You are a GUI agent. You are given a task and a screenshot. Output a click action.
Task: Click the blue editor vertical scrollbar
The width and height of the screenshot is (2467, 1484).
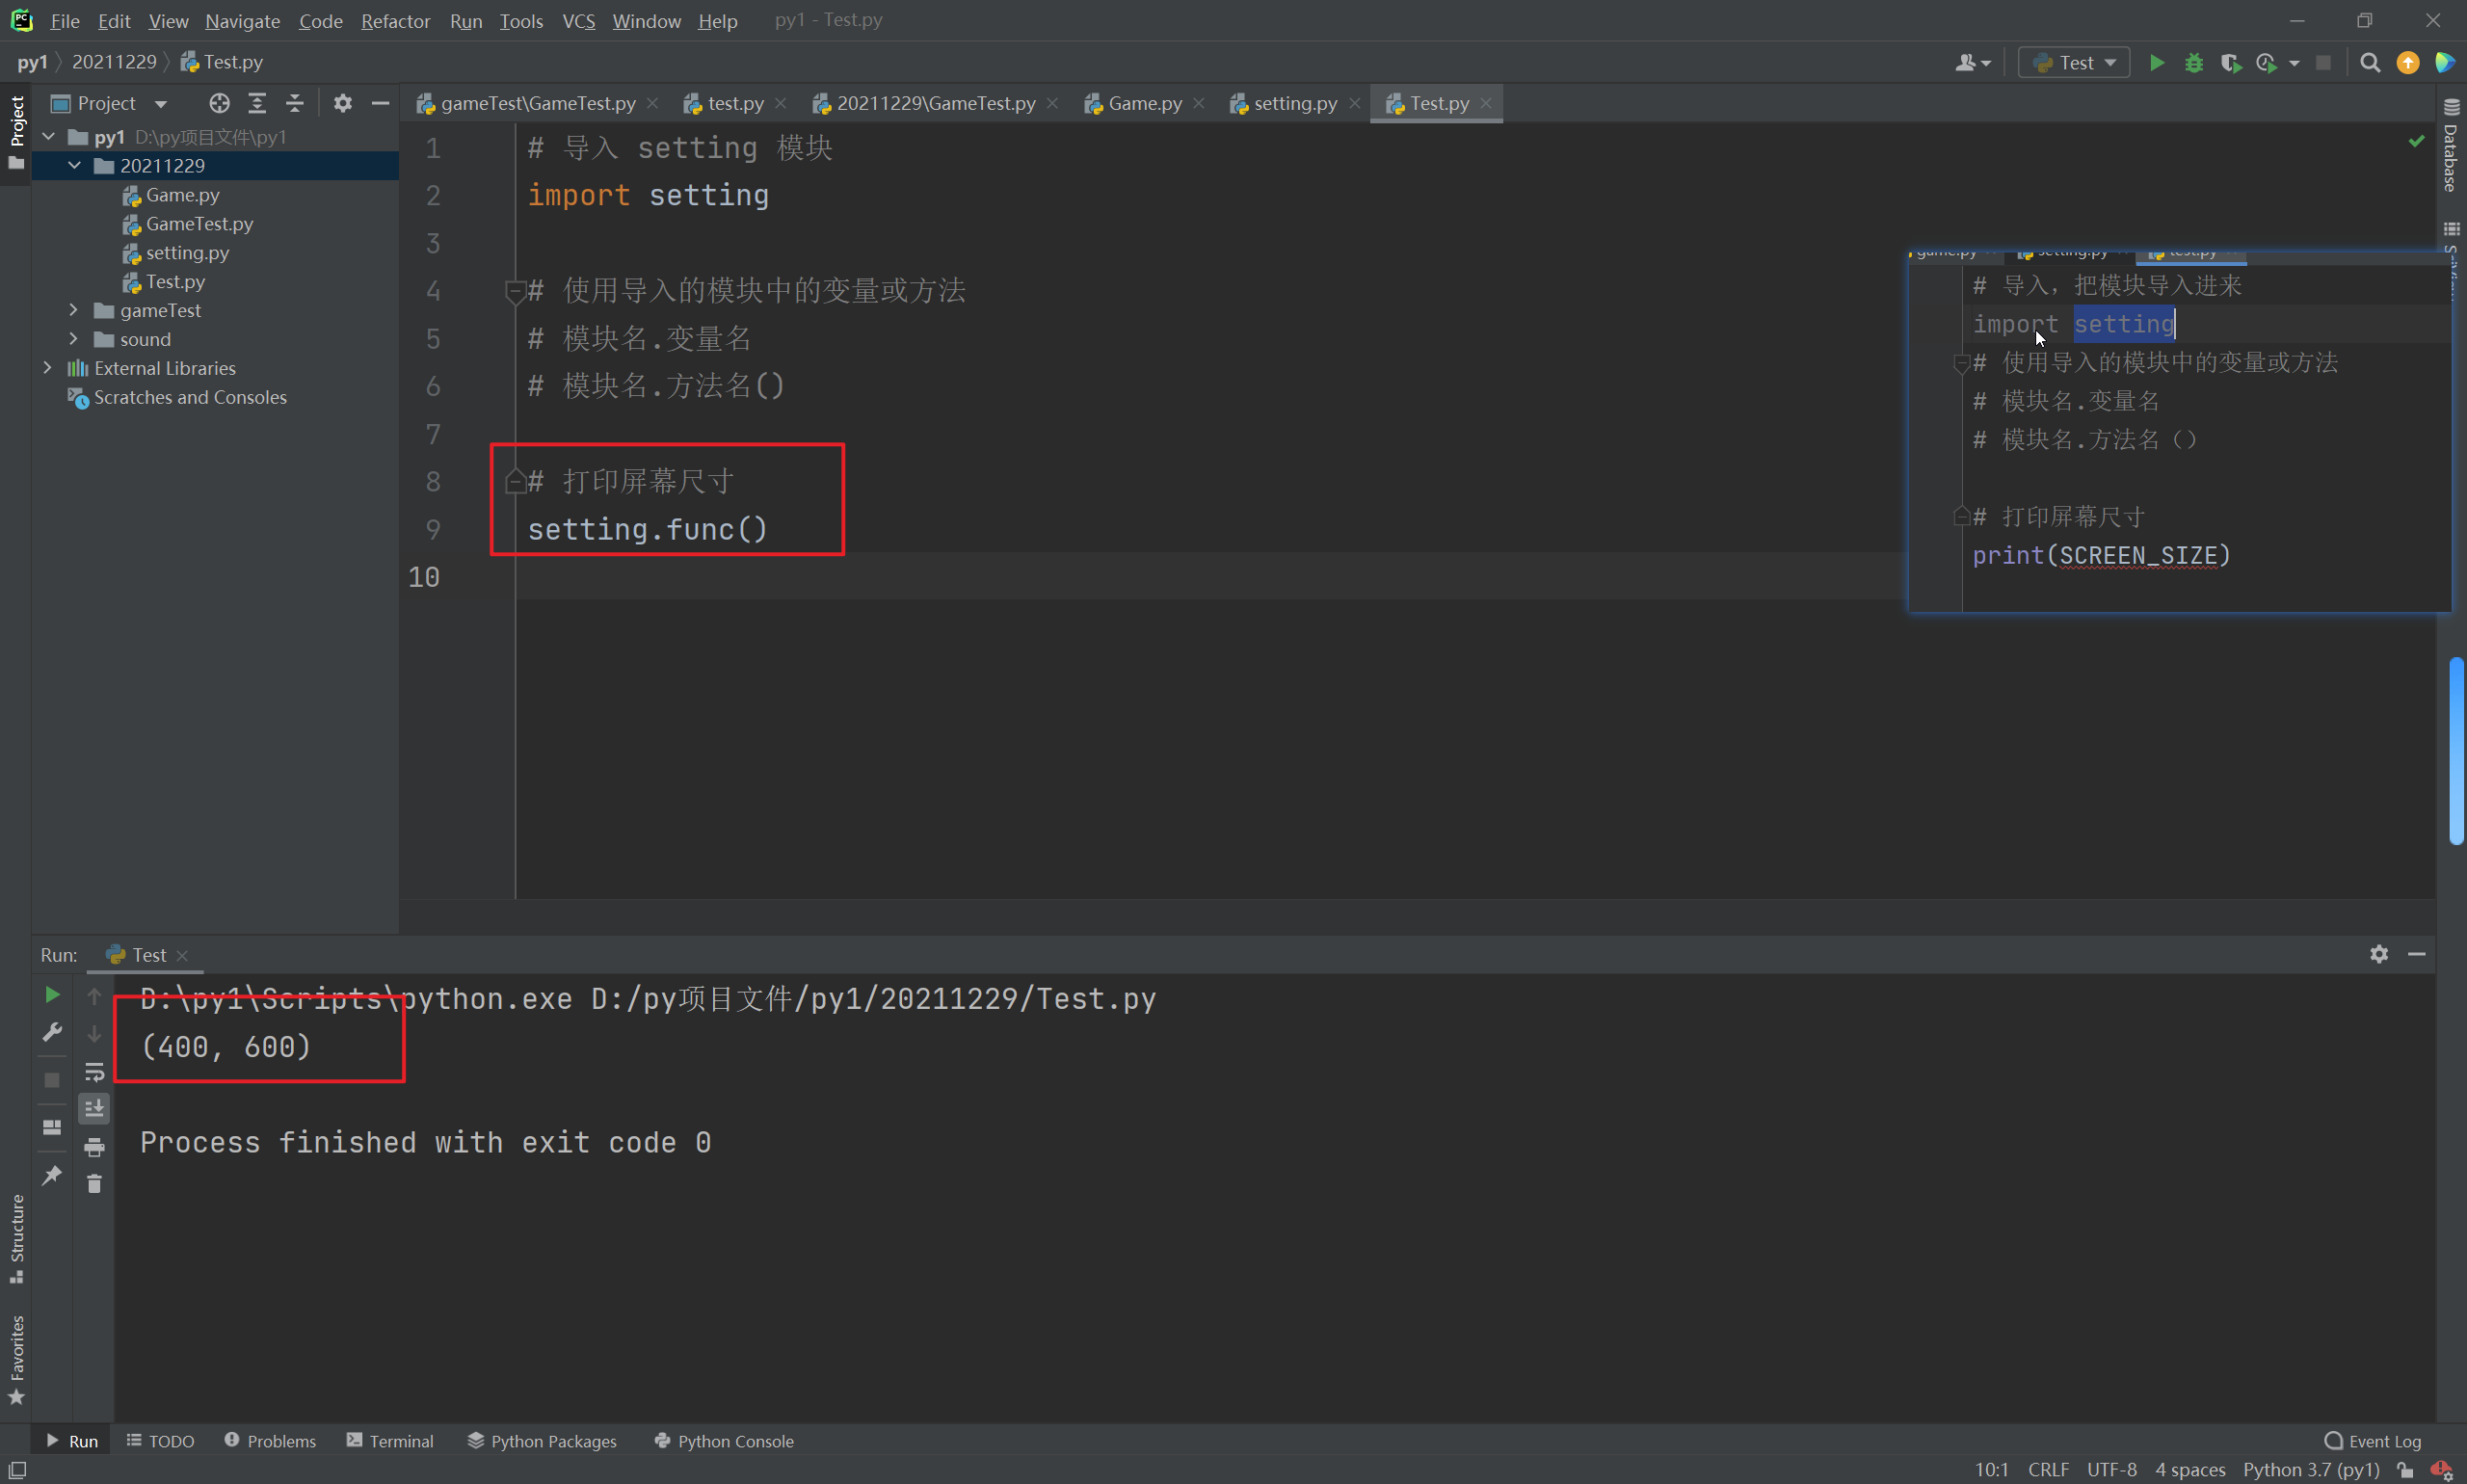pyautogui.click(x=2456, y=750)
